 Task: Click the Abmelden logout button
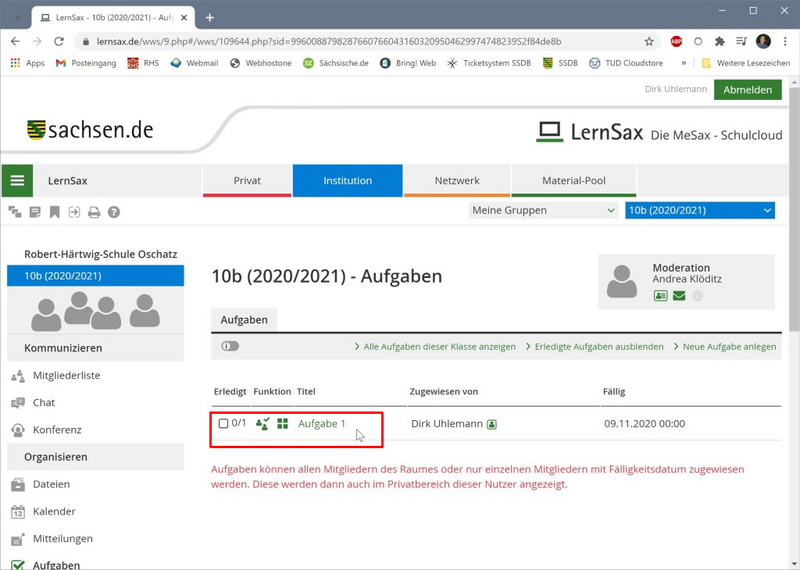[747, 89]
